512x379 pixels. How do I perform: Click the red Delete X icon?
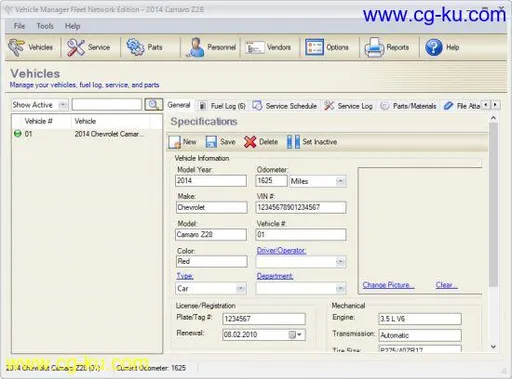coord(250,142)
